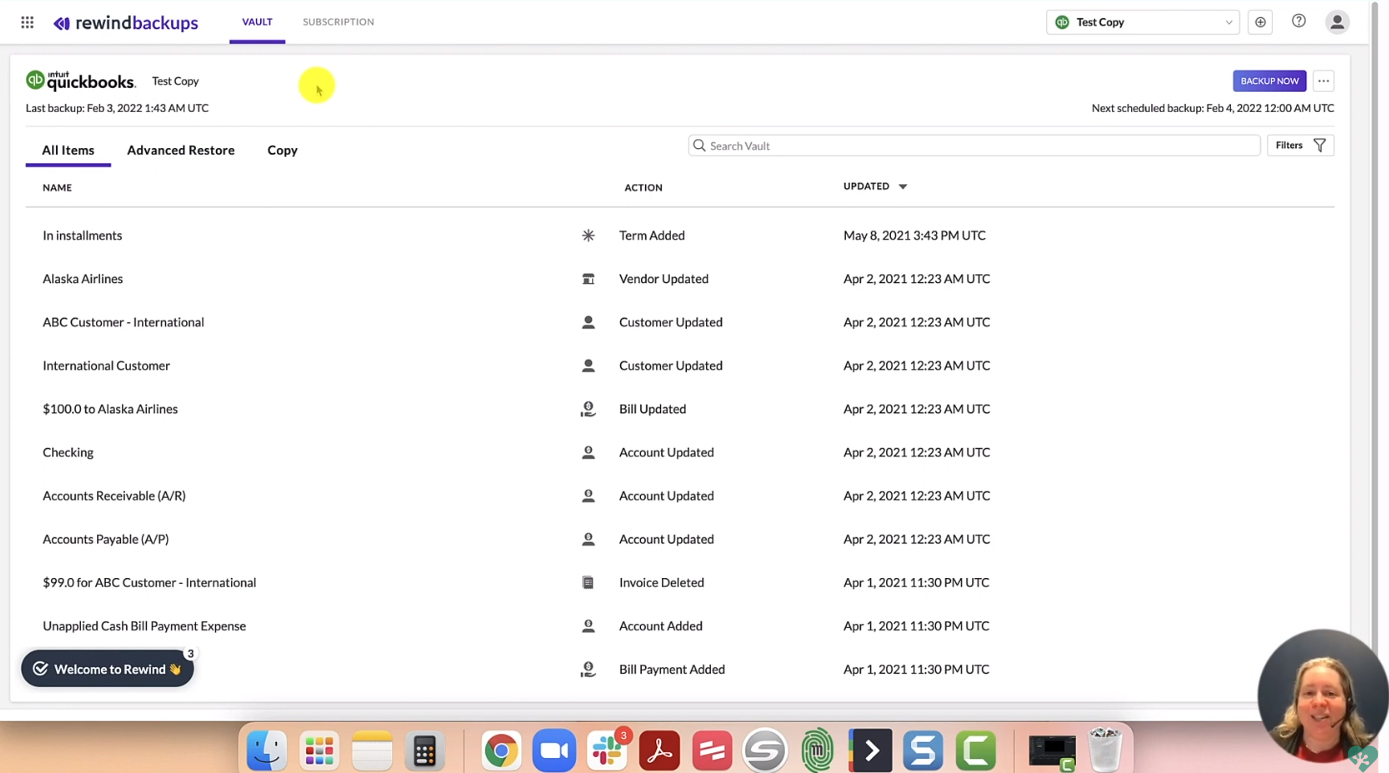The width and height of the screenshot is (1389, 773).
Task: Open $100.0 to Alaska Airlines bill
Action: click(110, 409)
